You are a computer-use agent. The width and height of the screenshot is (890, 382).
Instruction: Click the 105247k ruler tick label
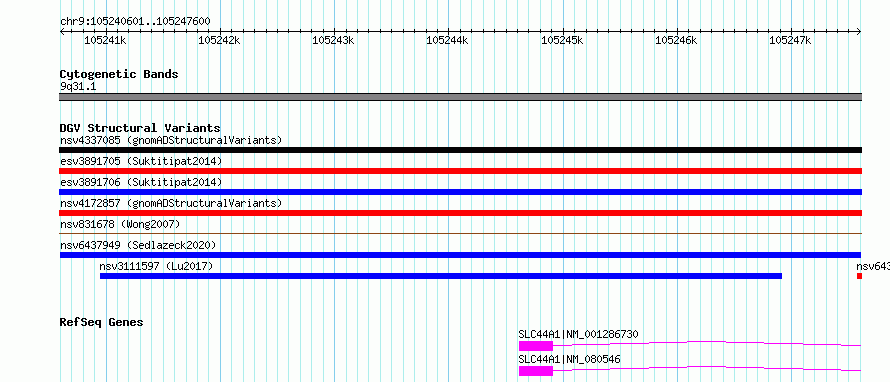[x=790, y=40]
